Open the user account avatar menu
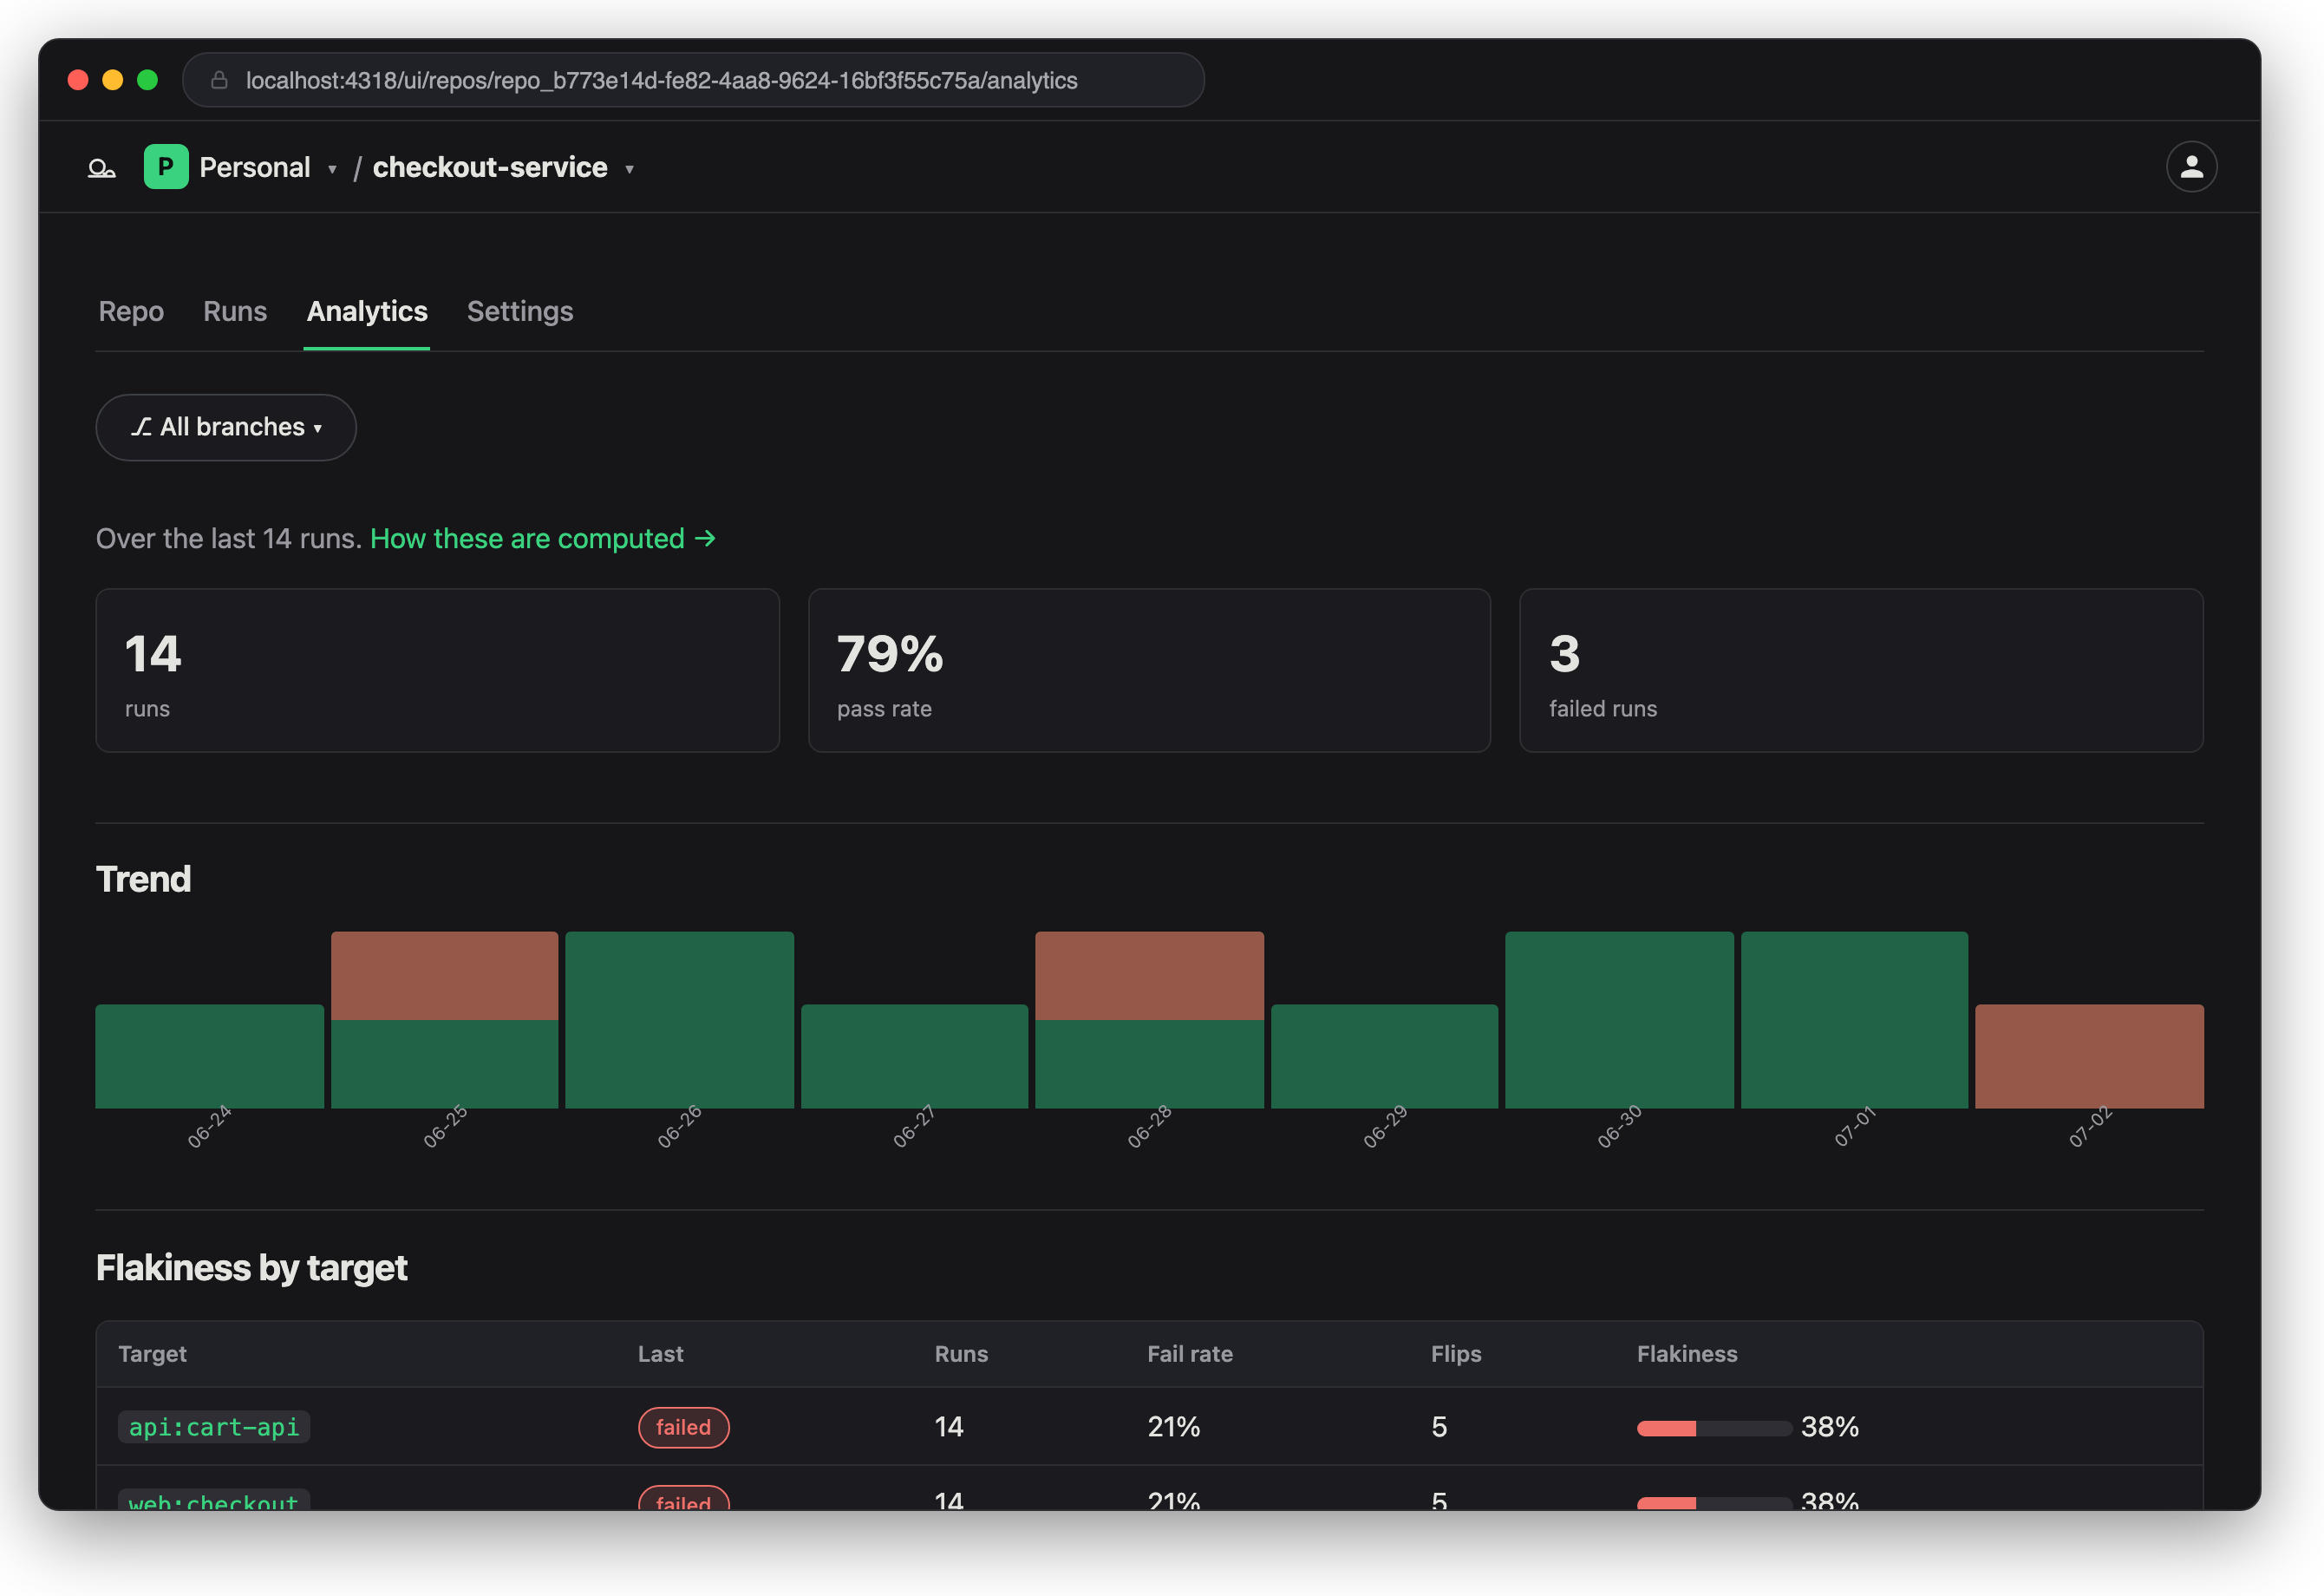The image size is (2324, 1596). coord(2191,167)
